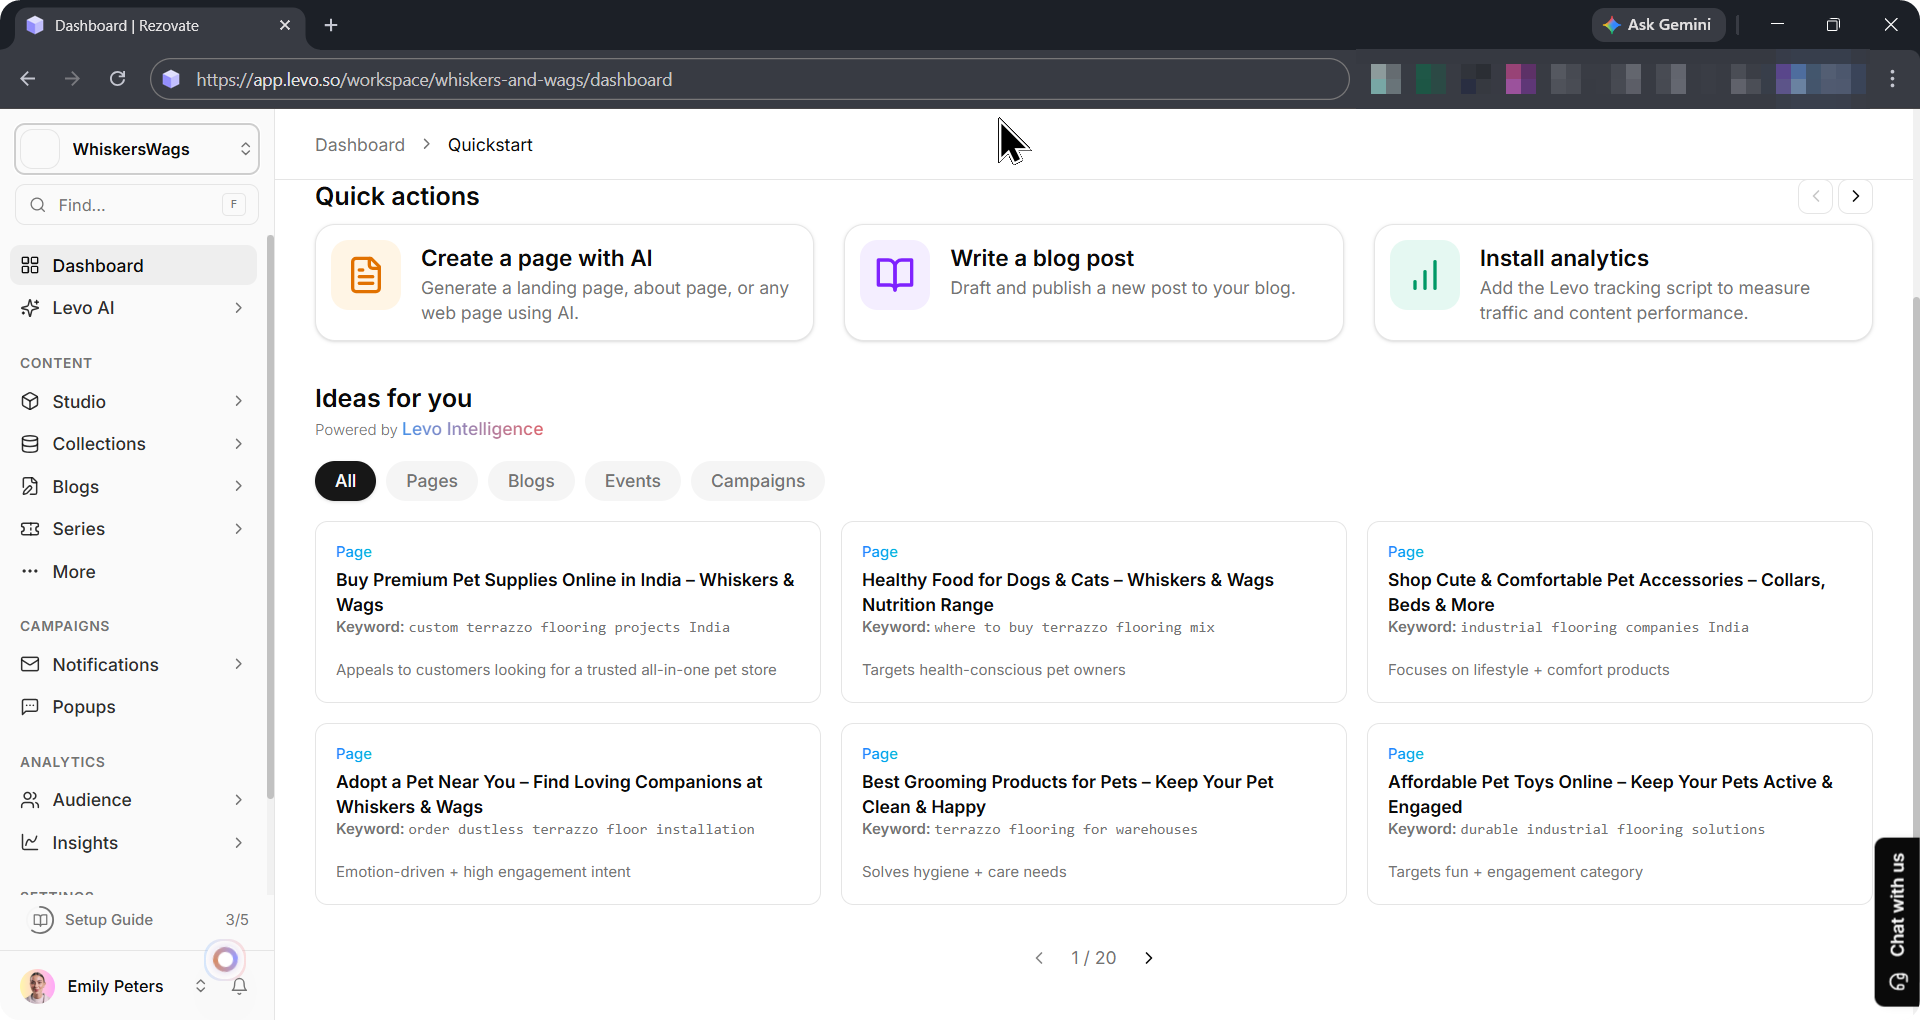Expand the Collections section
The image size is (1920, 1020).
click(x=238, y=444)
